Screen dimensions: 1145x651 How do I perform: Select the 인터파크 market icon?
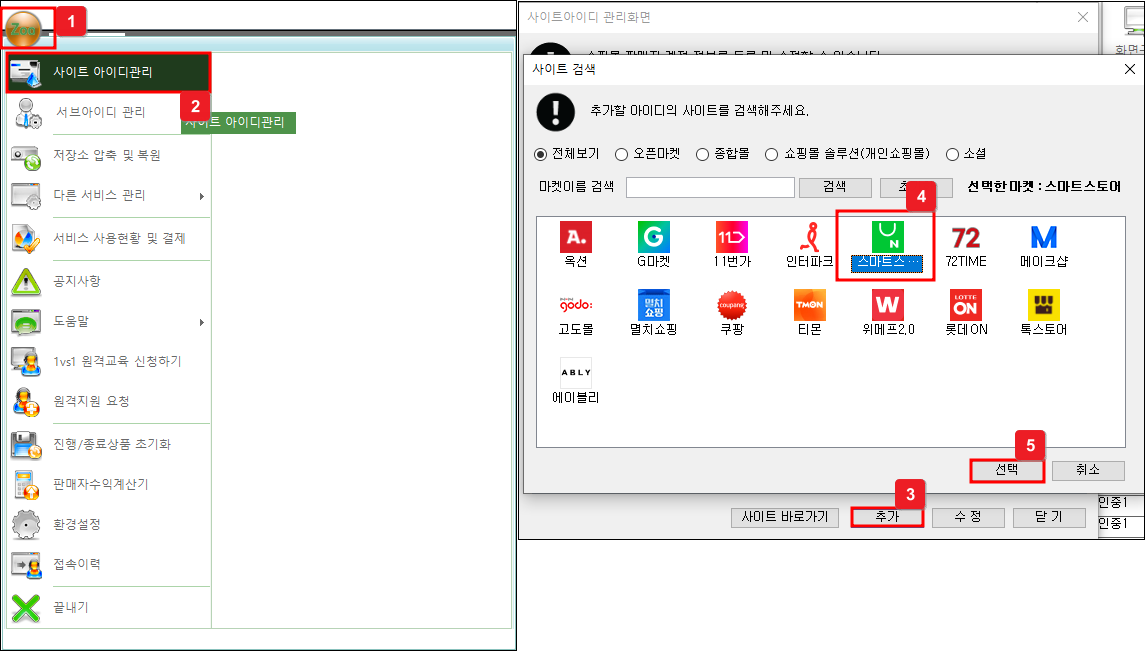[809, 237]
